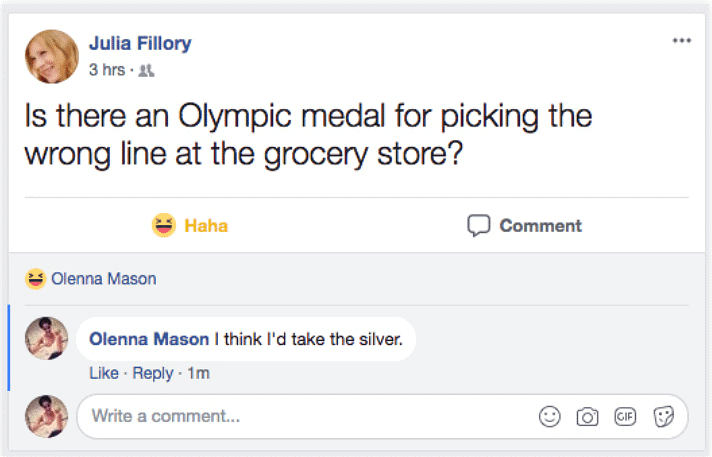Click the friends audience icon beside 3 hrs
Viewport: 712px width, 457px height.
[148, 70]
